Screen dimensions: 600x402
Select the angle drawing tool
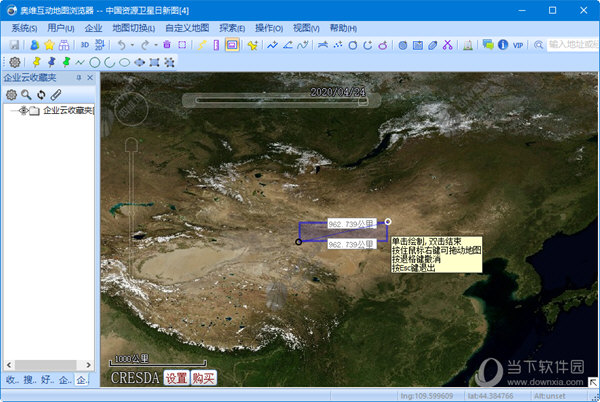click(x=287, y=45)
